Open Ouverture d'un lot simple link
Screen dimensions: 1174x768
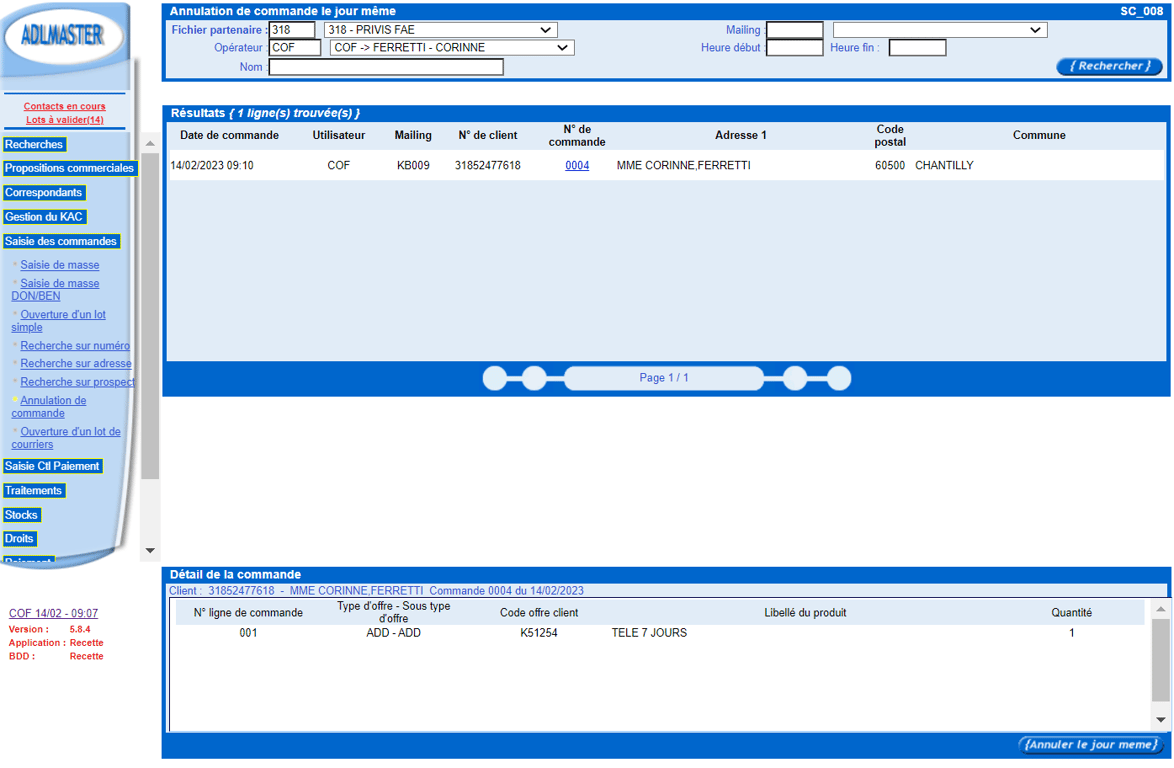[x=58, y=321]
